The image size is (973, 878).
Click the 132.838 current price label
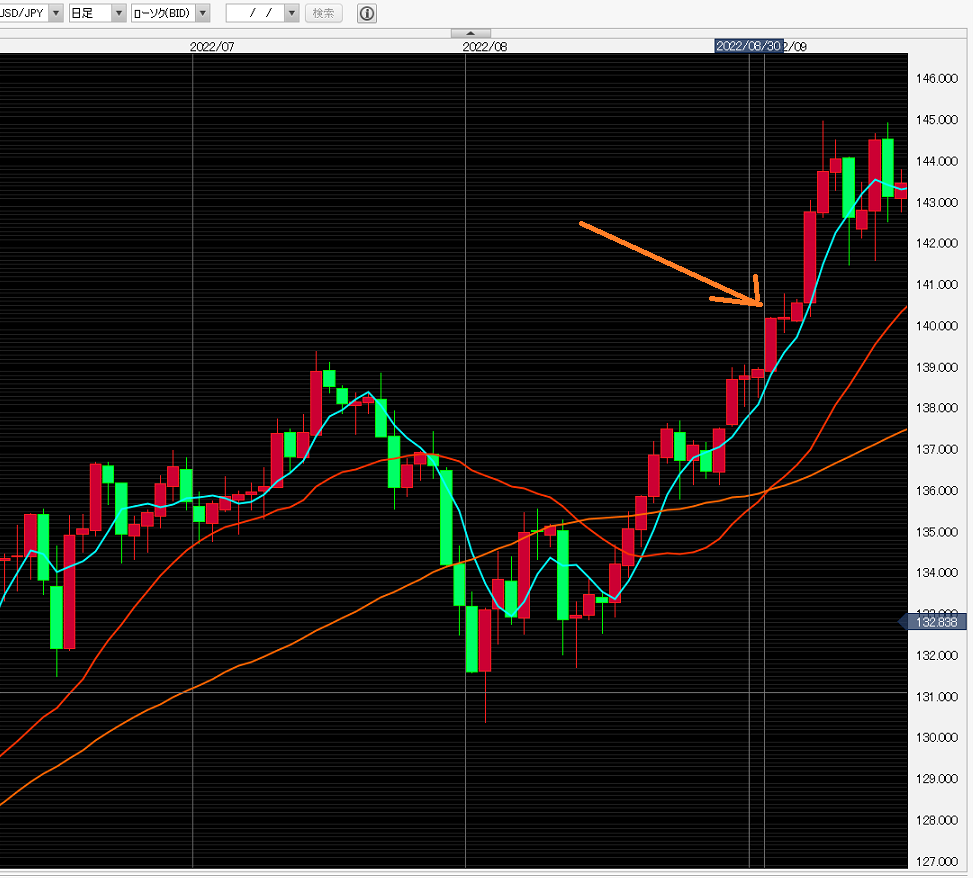[x=936, y=622]
